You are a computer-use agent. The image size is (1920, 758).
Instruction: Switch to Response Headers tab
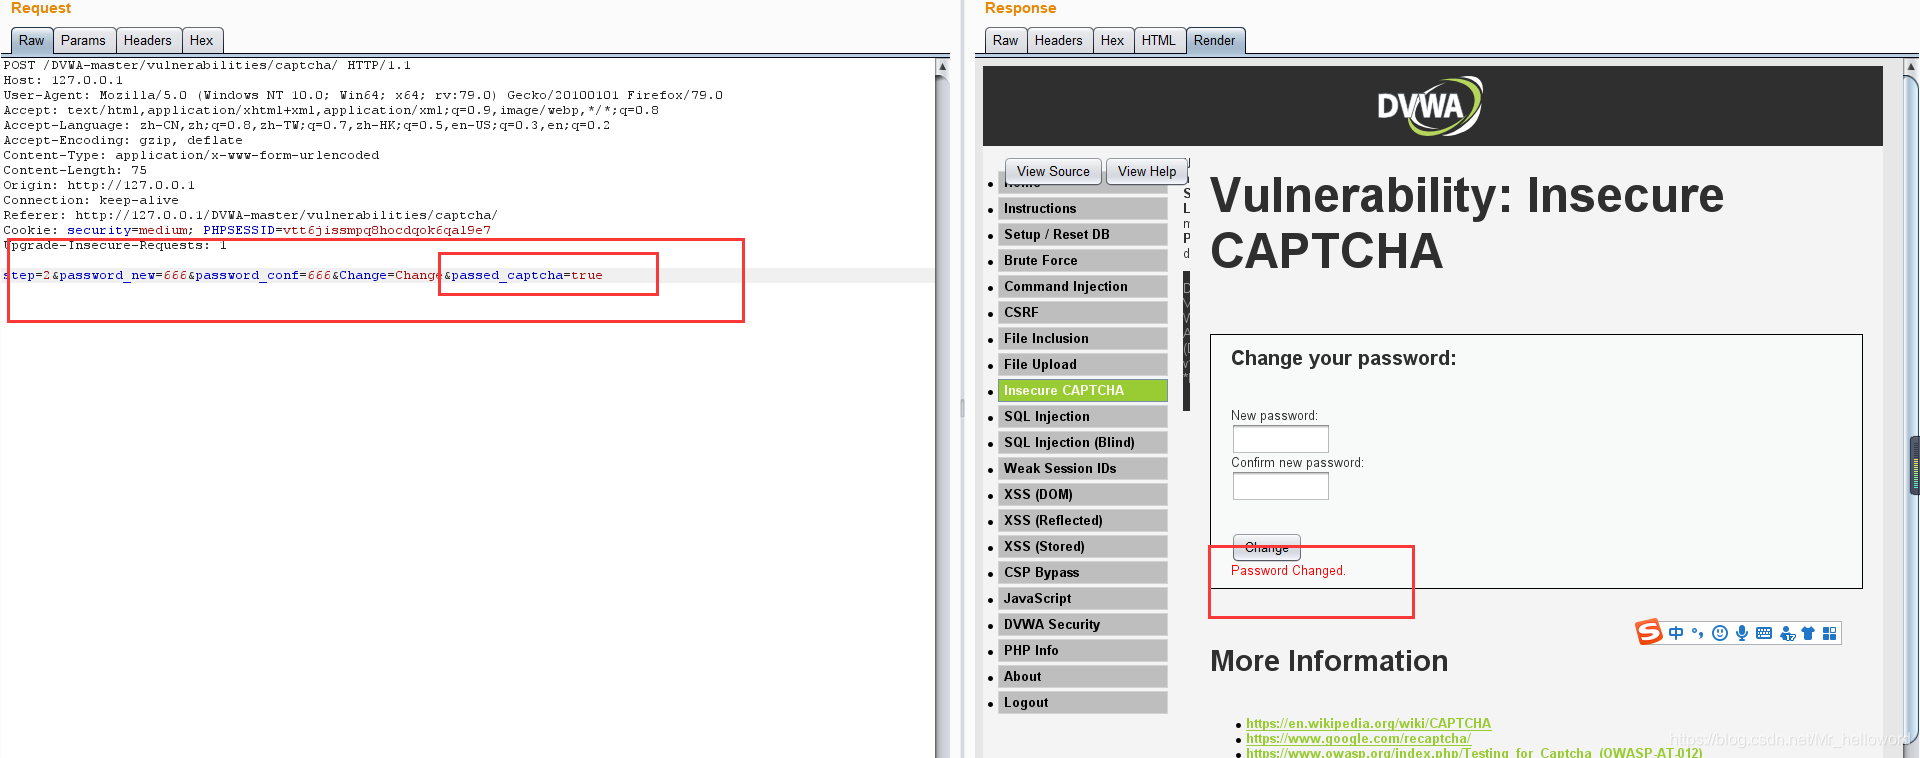coord(1058,40)
